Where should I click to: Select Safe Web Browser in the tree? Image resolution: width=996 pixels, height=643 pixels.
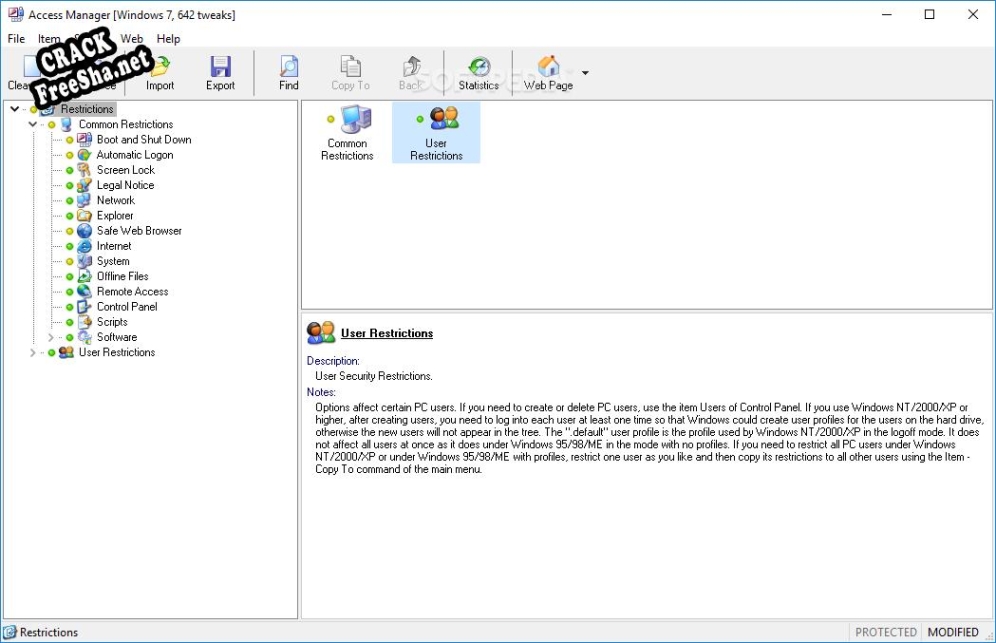point(139,231)
